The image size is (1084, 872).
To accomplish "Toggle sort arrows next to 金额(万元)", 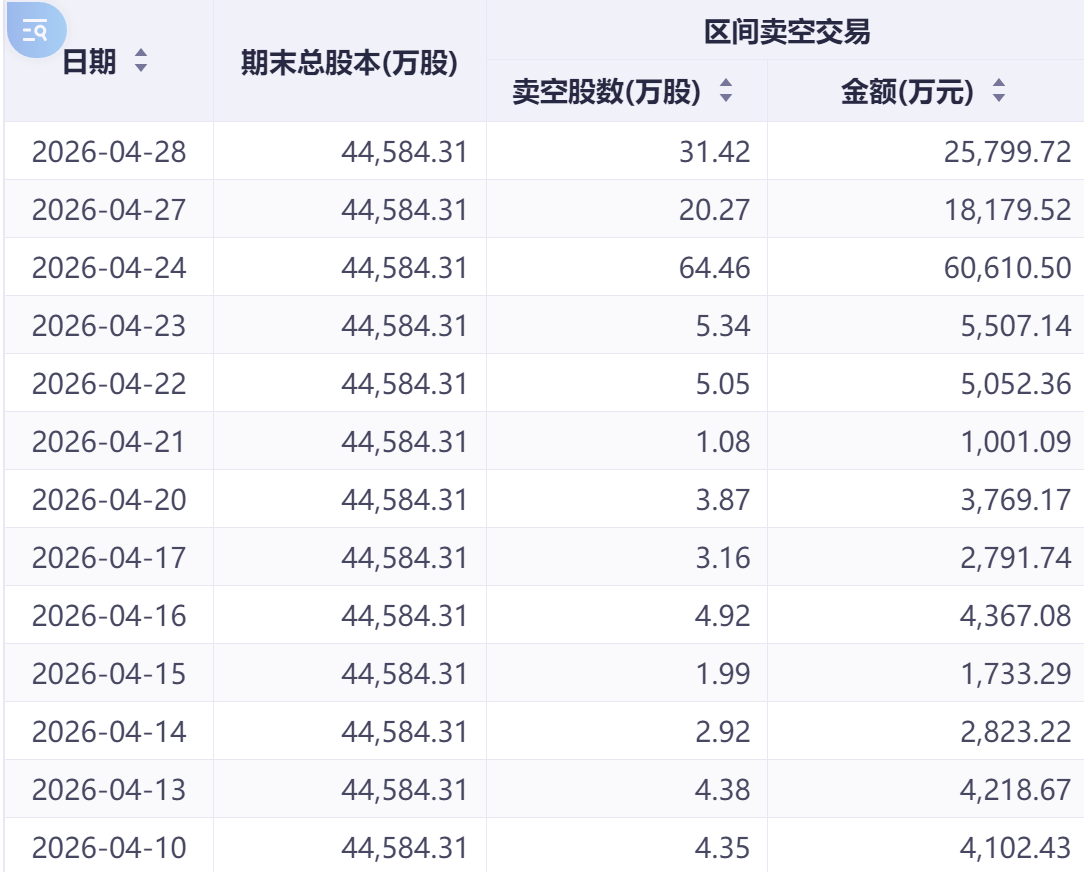I will pyautogui.click(x=998, y=92).
